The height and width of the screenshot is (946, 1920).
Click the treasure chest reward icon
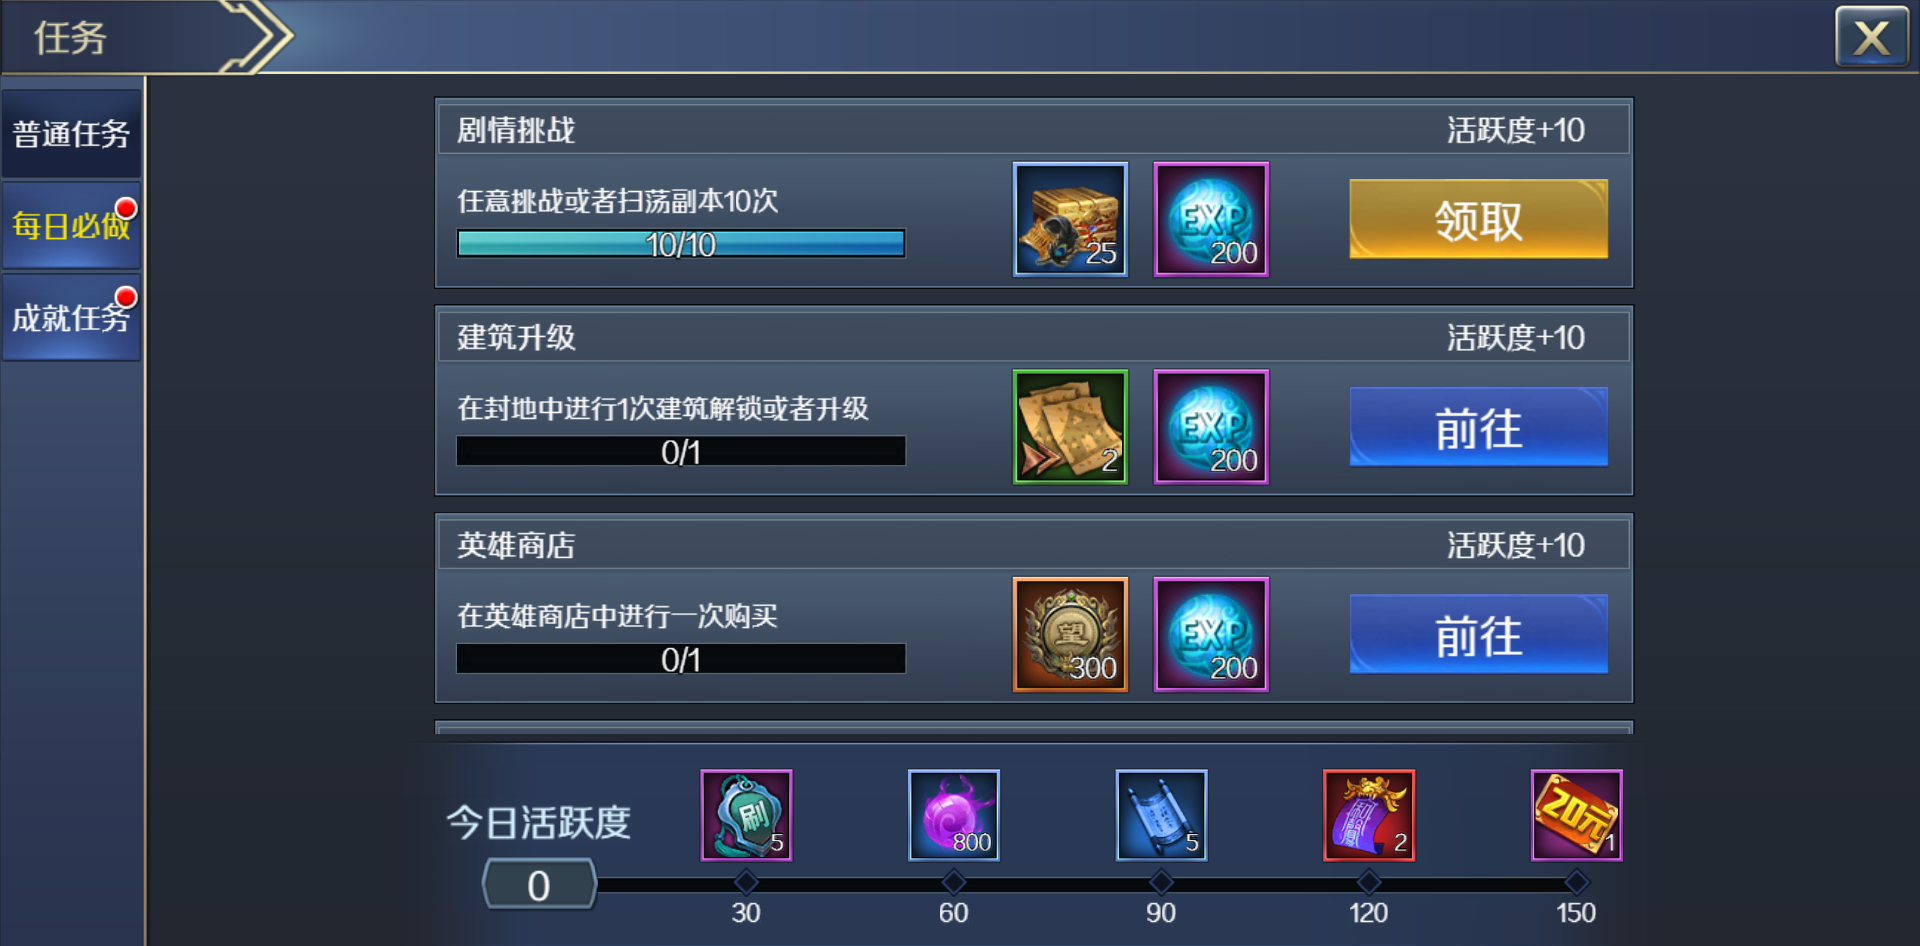[x=1070, y=219]
